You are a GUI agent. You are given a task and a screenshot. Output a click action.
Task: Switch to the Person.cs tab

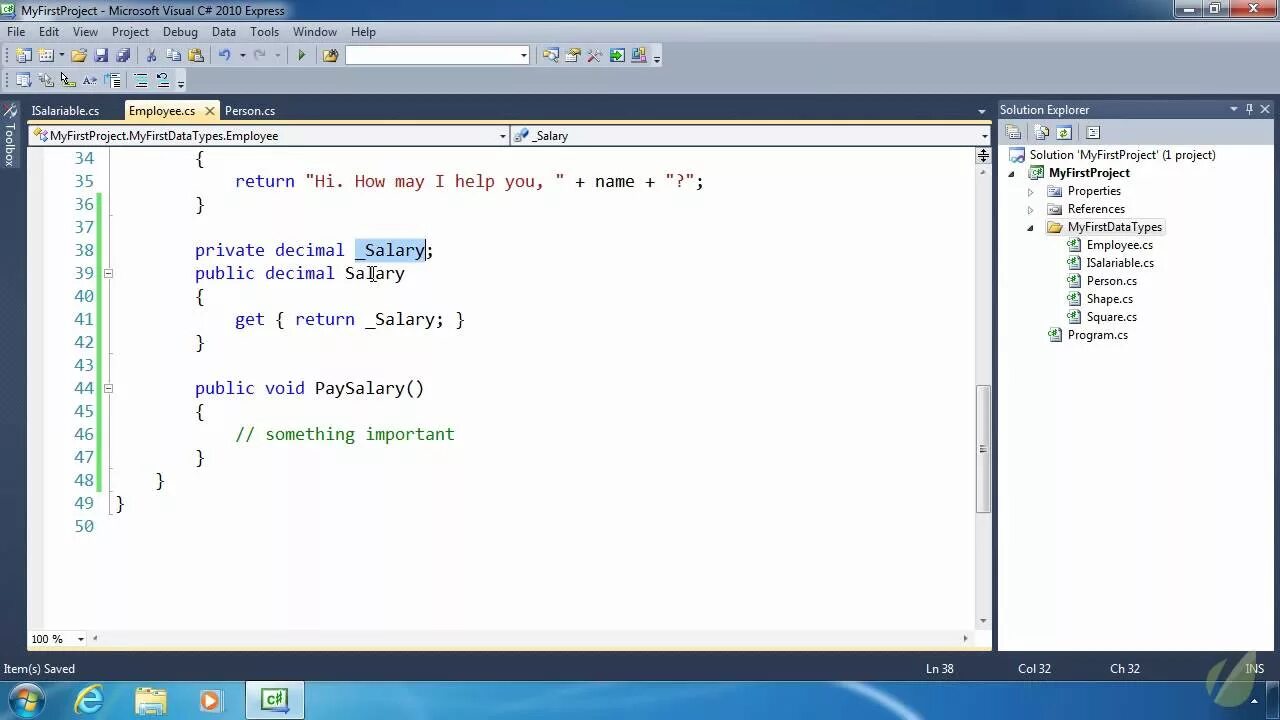[x=250, y=111]
